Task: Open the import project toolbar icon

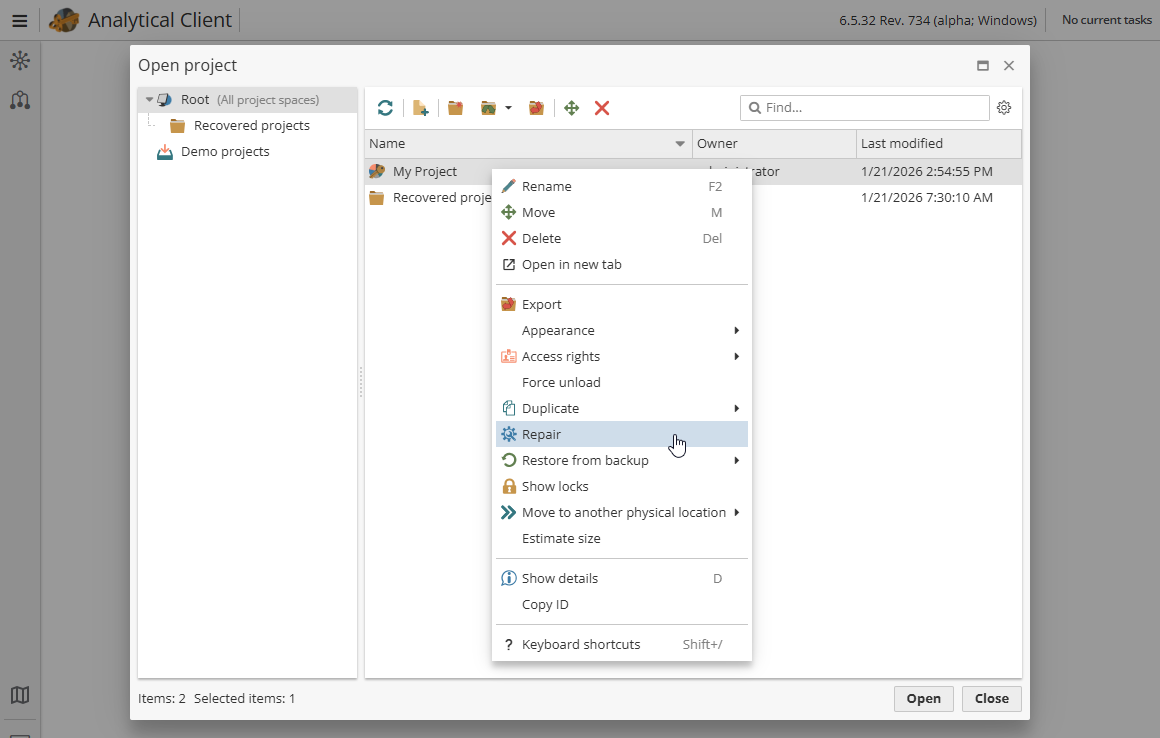Action: pos(489,107)
